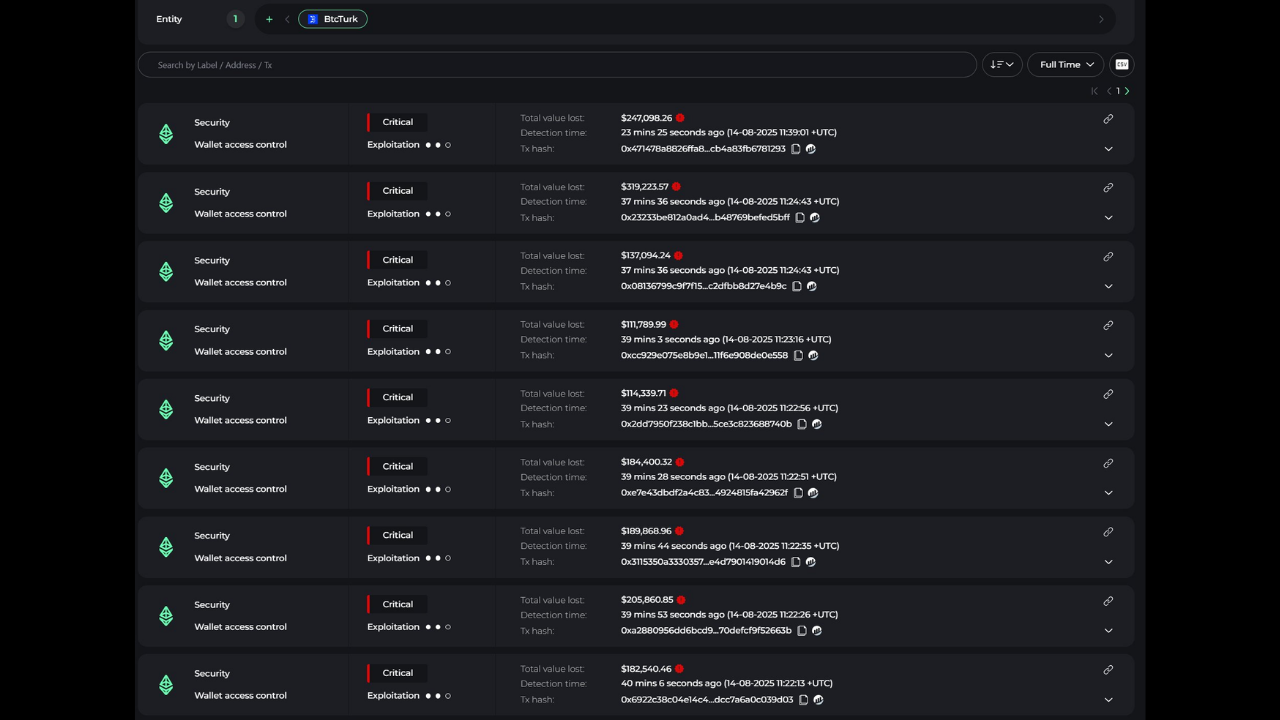Screen dimensions: 1280x720
Task: Copy tx hash 0x23233be812a0ad4...b48769befed5bff
Action: click(x=800, y=218)
